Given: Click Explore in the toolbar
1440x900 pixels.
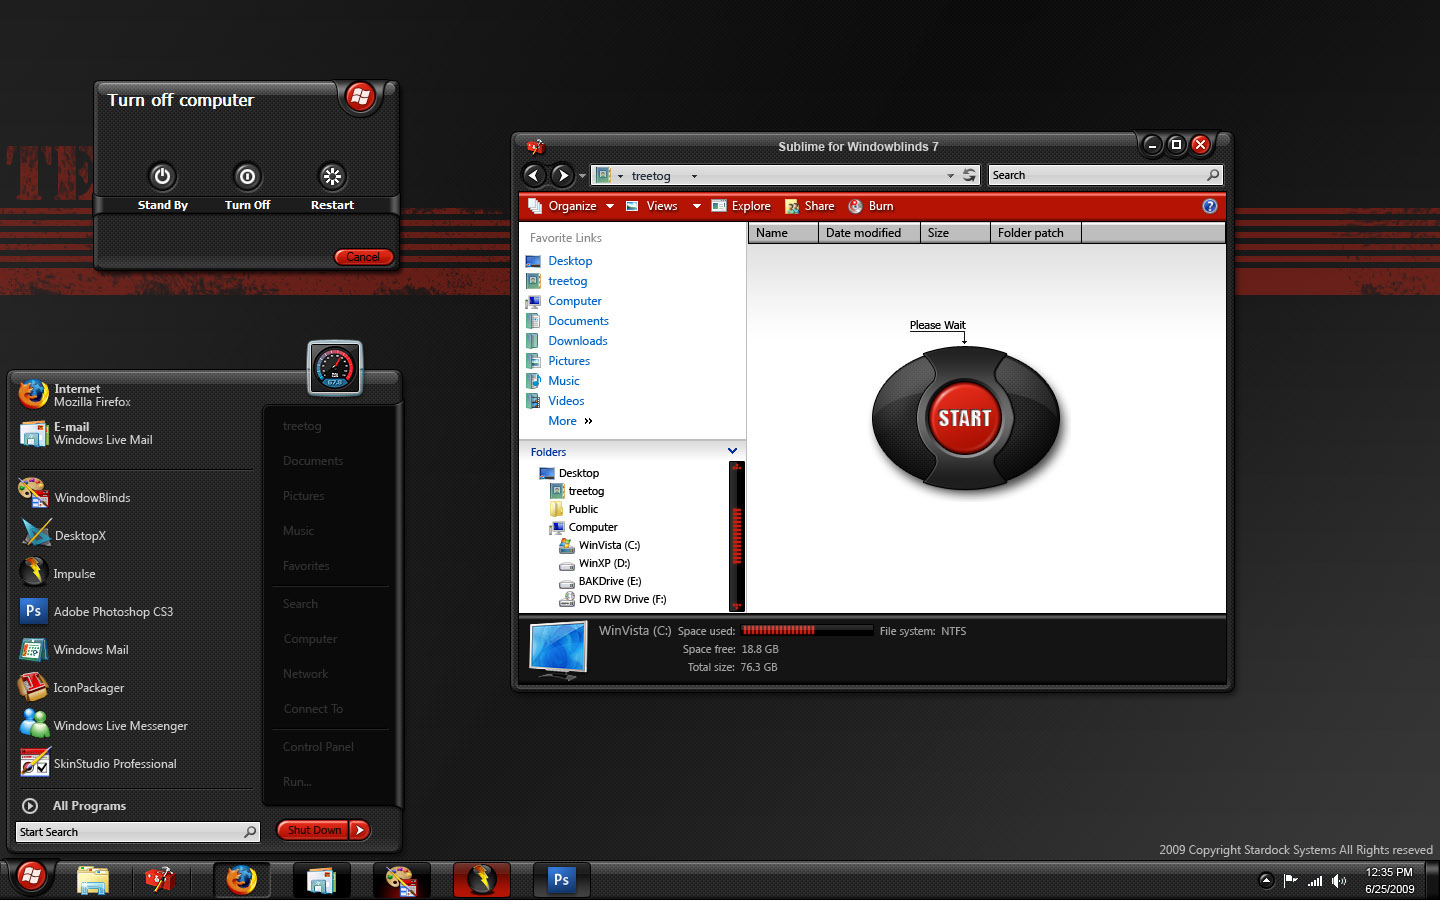Looking at the screenshot, I should coord(741,206).
